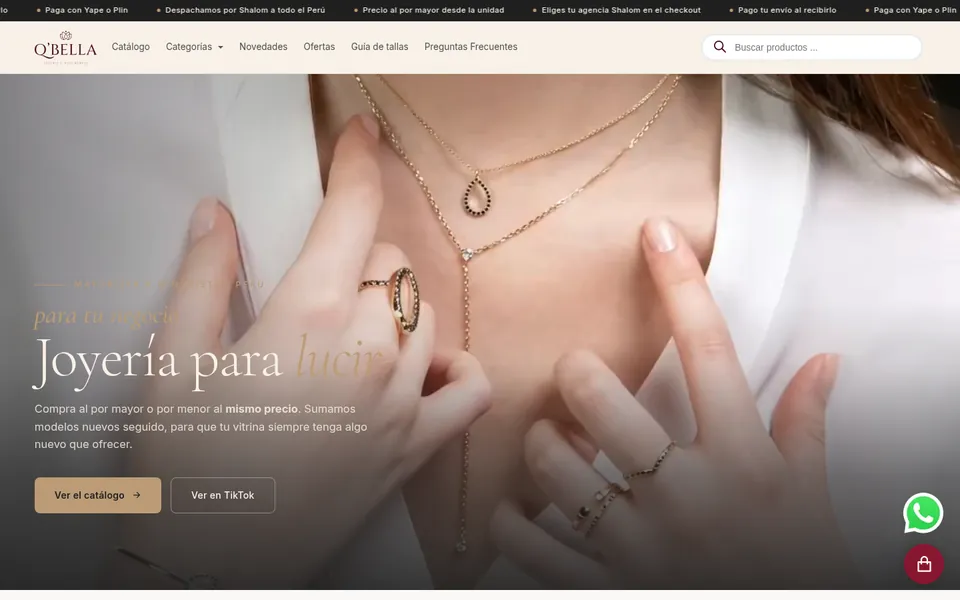
Task: Open the WhatsApp chat icon
Action: tap(923, 513)
